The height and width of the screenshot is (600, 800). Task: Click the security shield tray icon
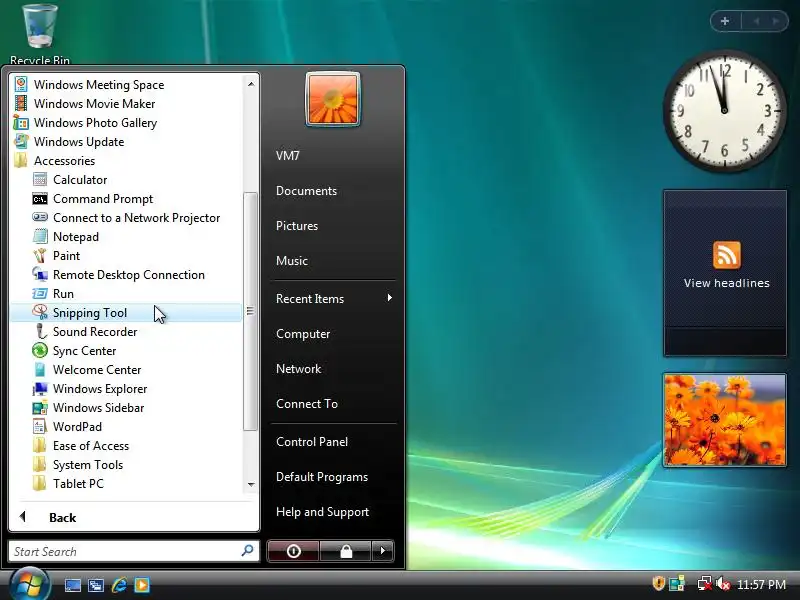tap(659, 583)
